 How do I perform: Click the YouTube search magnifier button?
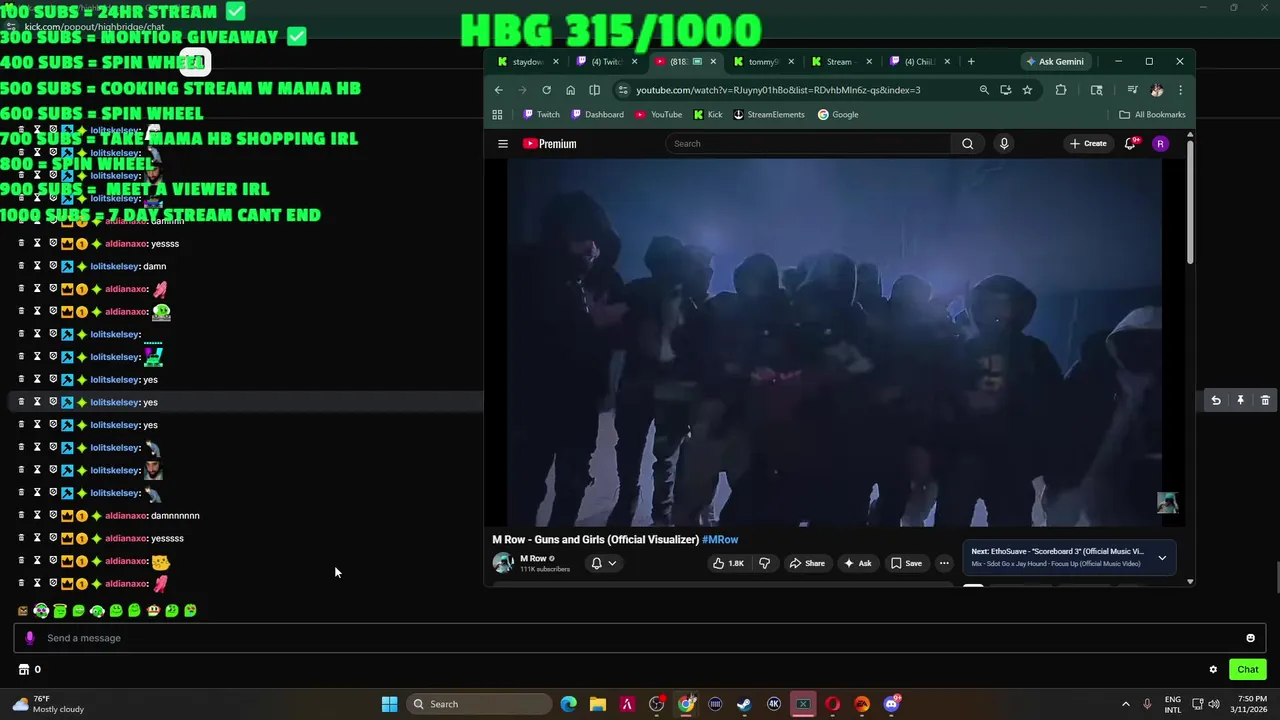click(967, 144)
